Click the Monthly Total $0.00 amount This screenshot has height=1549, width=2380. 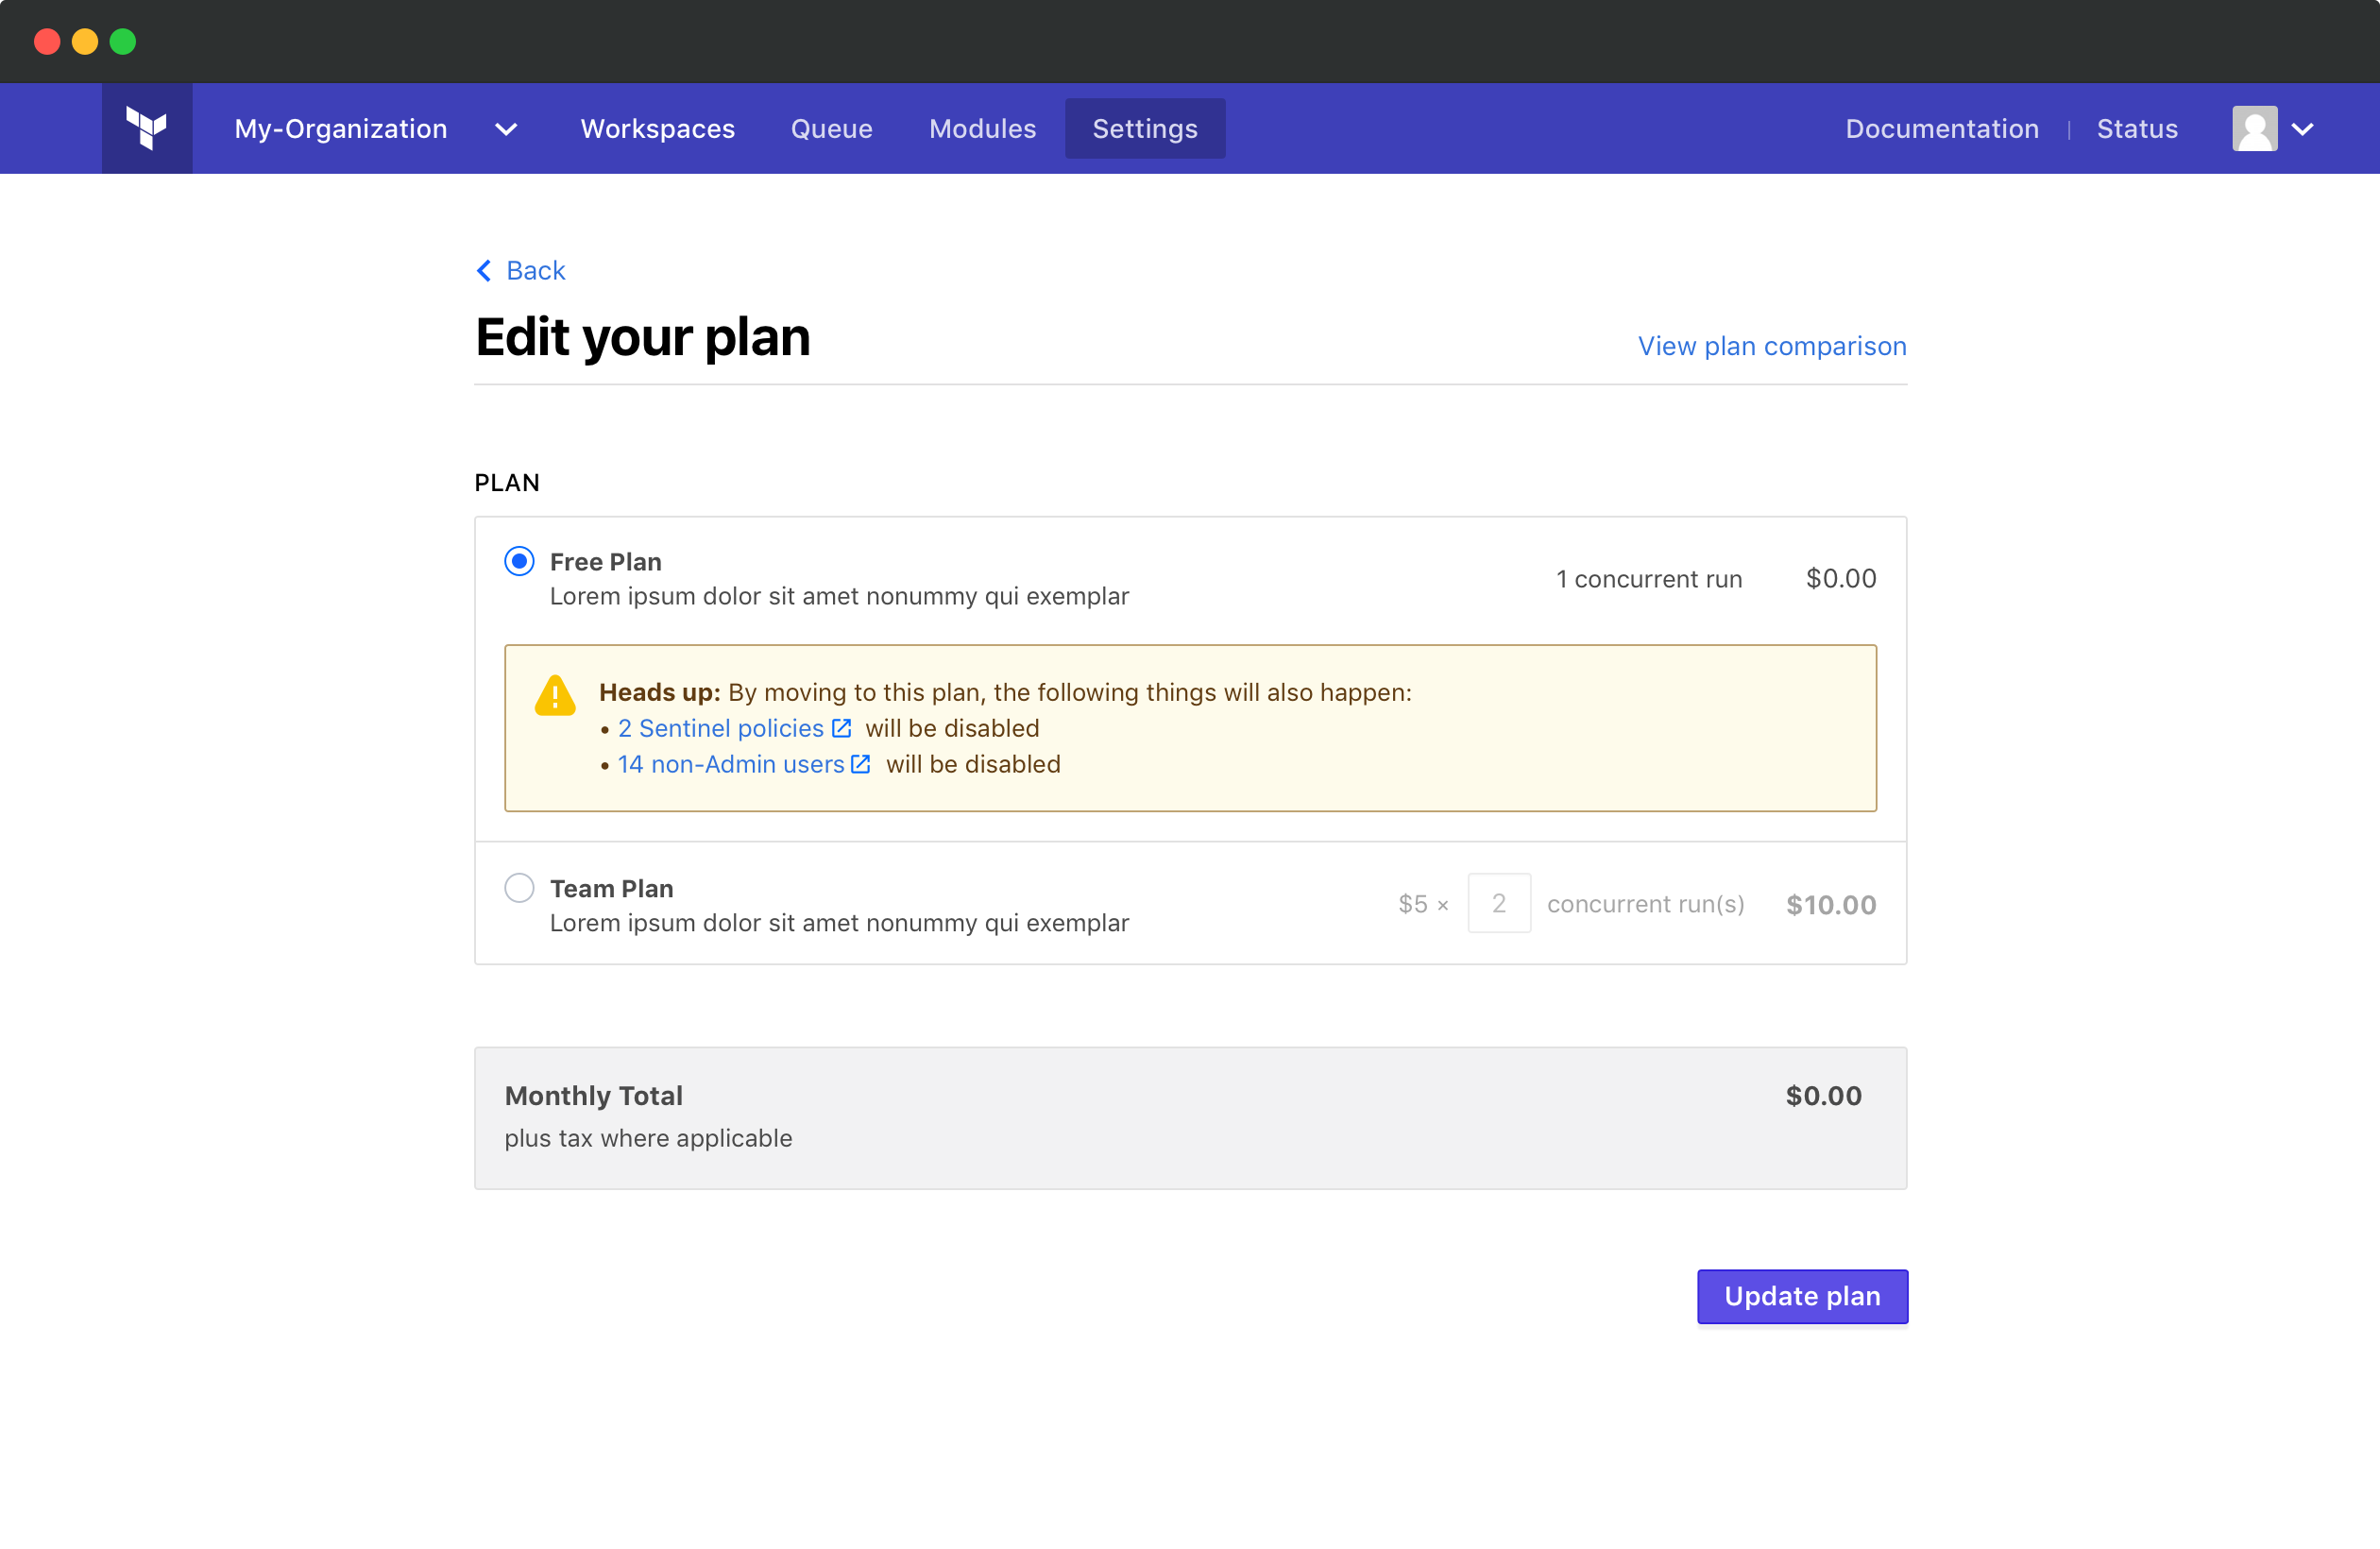1823,1096
